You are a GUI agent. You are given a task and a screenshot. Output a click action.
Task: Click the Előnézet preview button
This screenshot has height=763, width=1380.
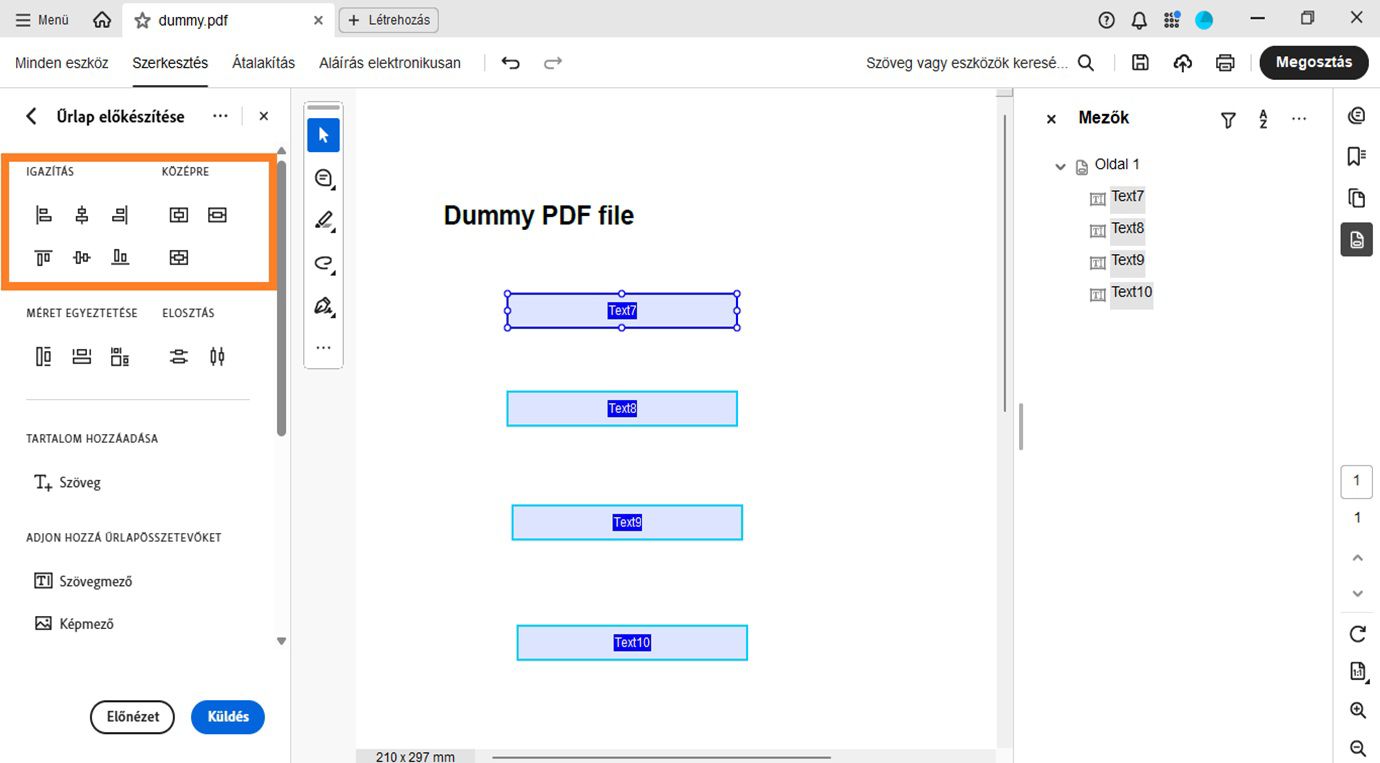pyautogui.click(x=133, y=717)
